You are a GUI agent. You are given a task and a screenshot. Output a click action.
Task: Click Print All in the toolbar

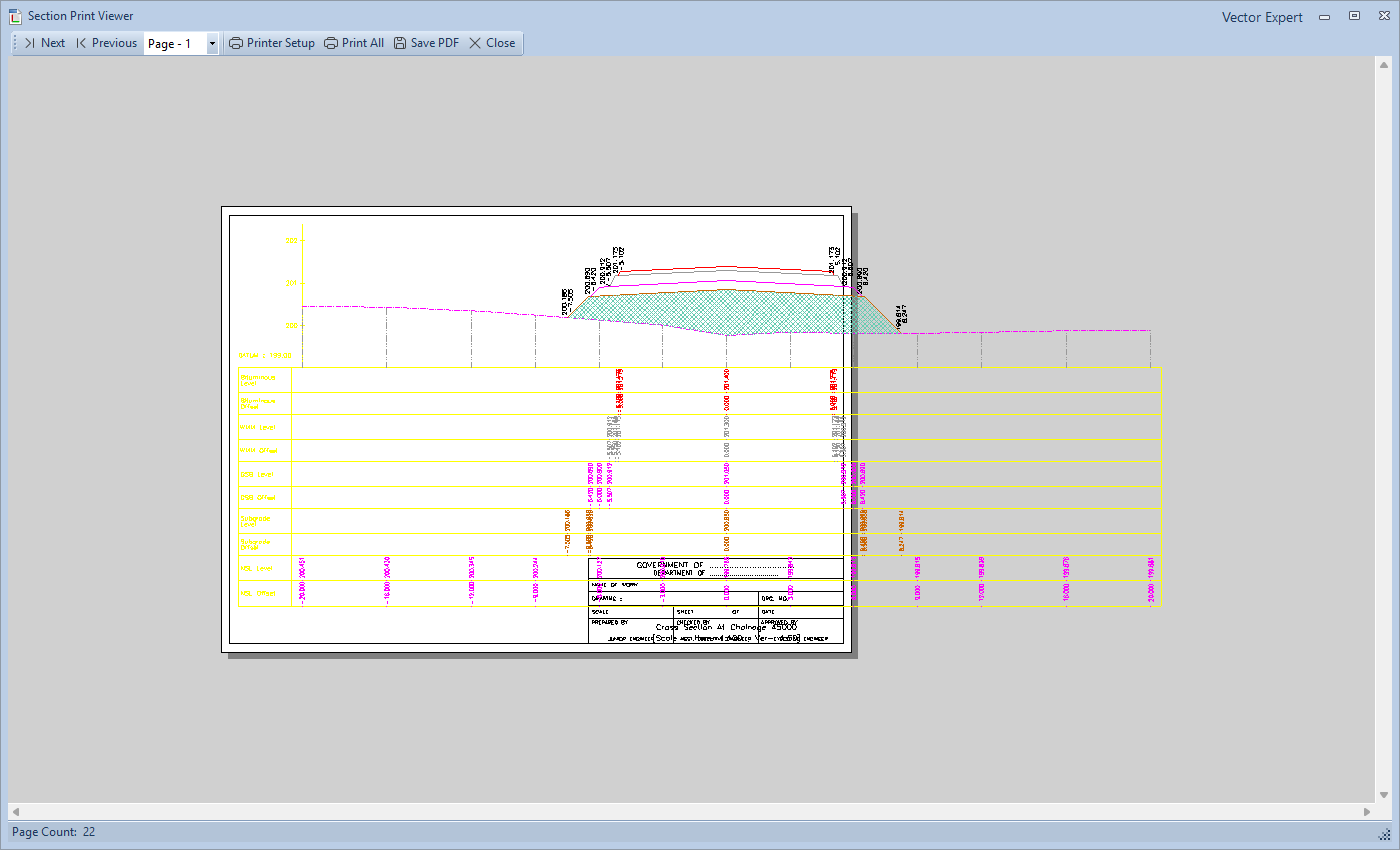point(354,43)
